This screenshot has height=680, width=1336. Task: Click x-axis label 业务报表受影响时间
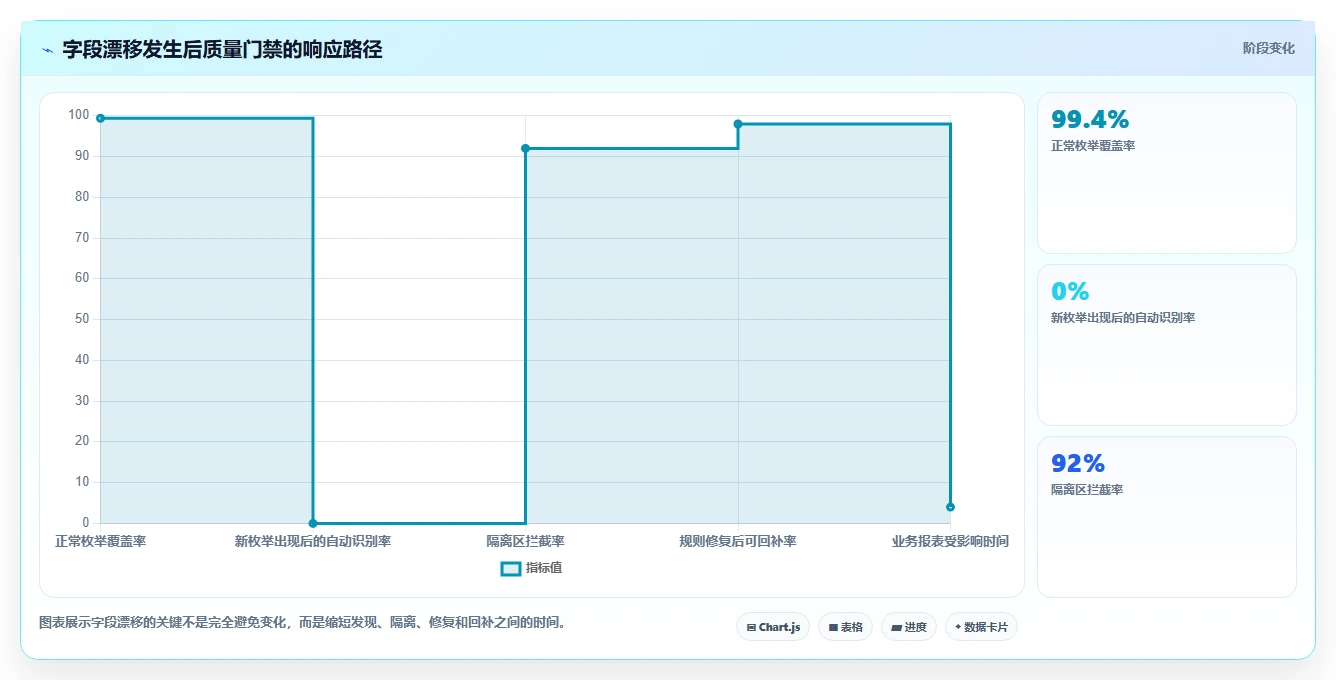(950, 541)
